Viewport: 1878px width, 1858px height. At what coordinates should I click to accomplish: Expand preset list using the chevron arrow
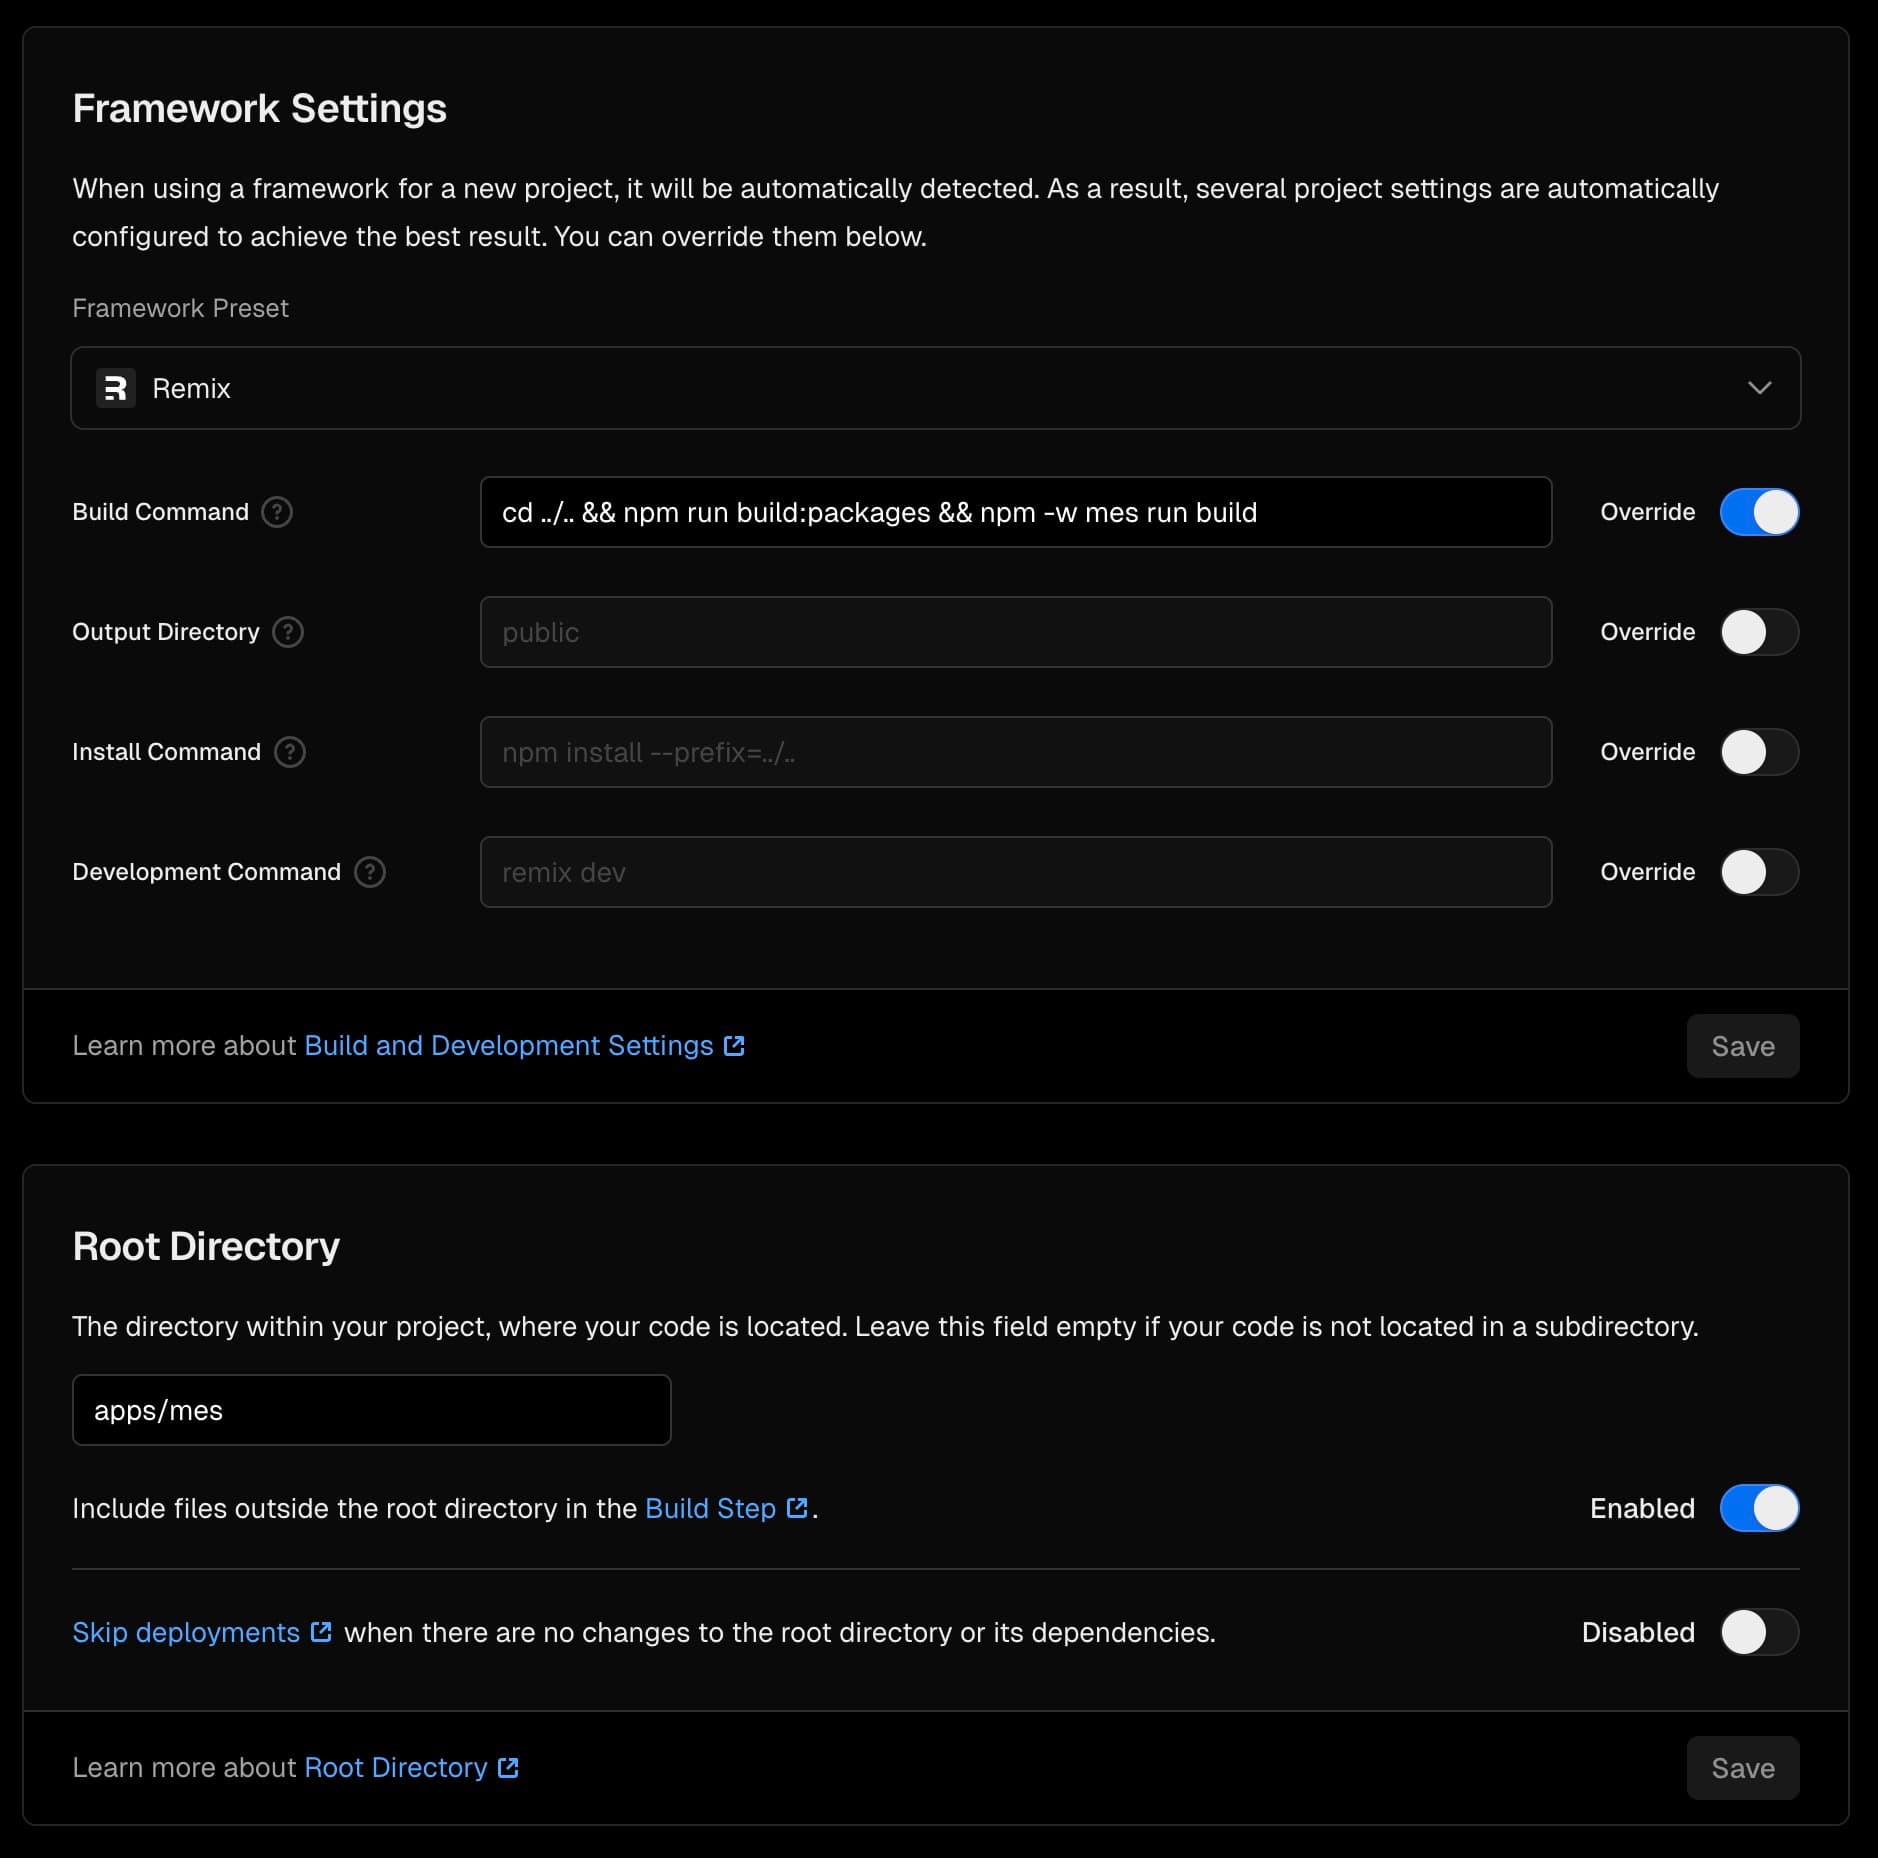[1759, 388]
